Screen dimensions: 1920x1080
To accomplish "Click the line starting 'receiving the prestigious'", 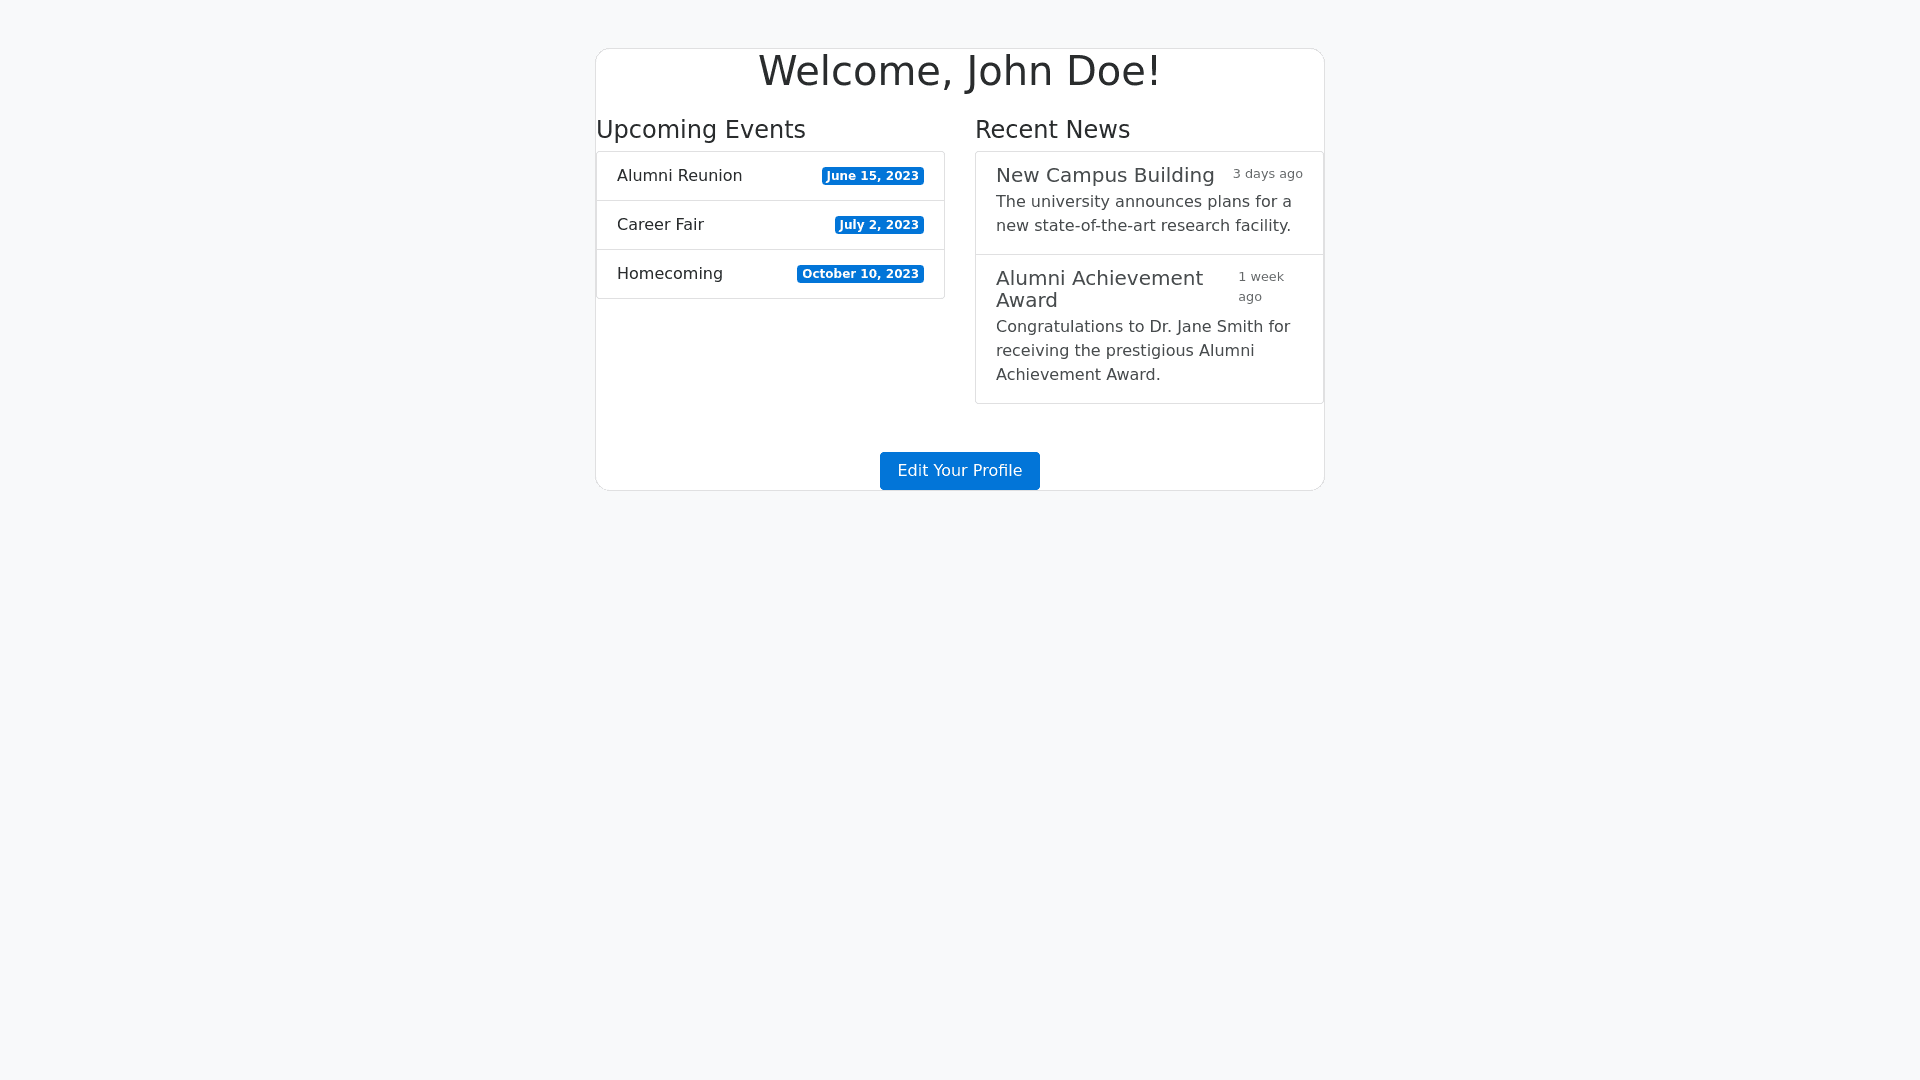I will click(x=1125, y=351).
